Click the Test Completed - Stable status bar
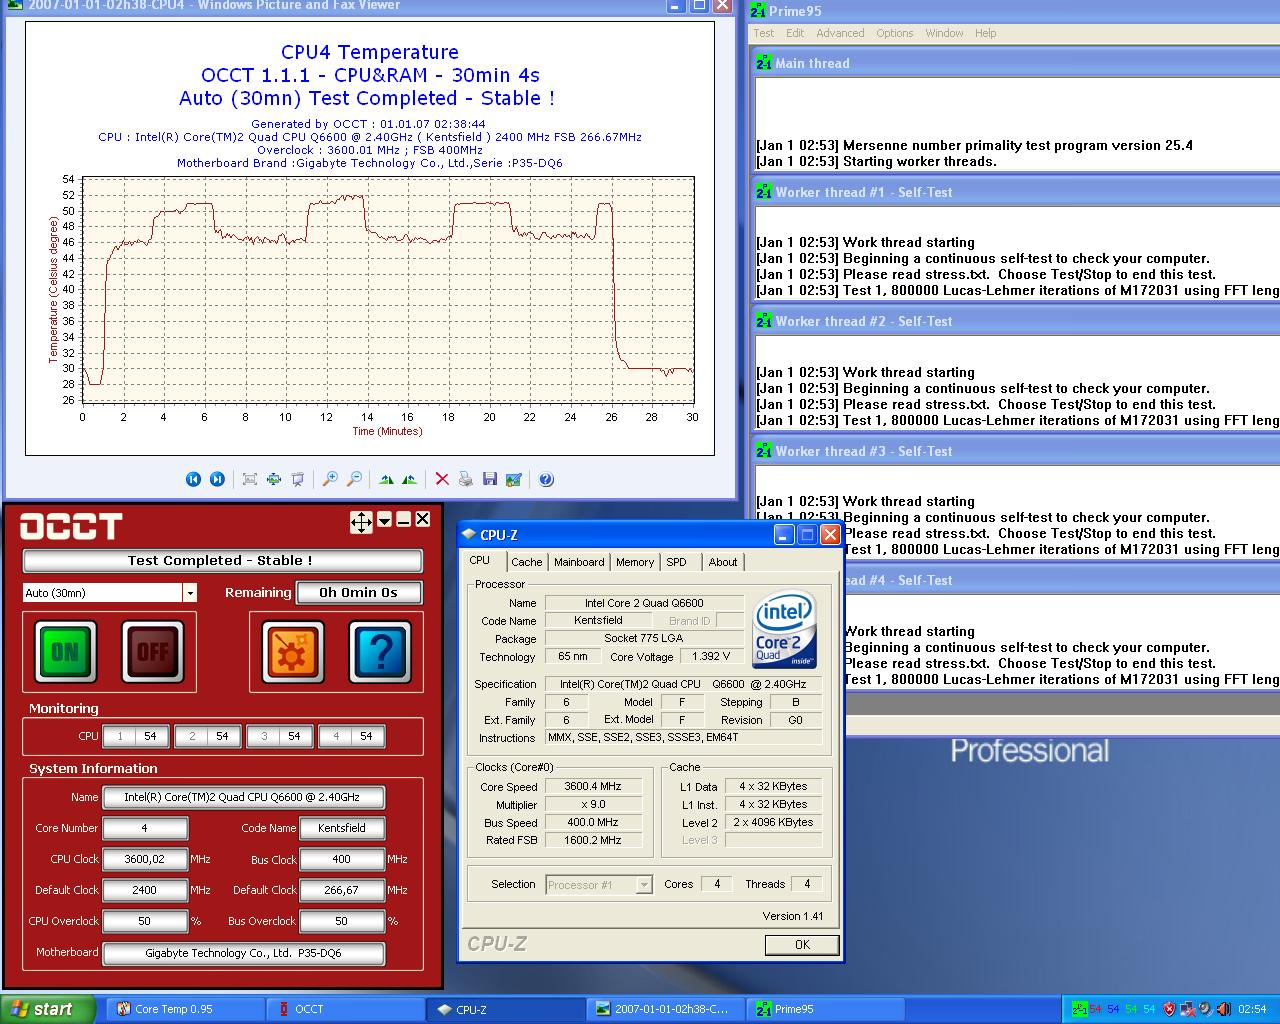The height and width of the screenshot is (1024, 1280). [x=222, y=561]
